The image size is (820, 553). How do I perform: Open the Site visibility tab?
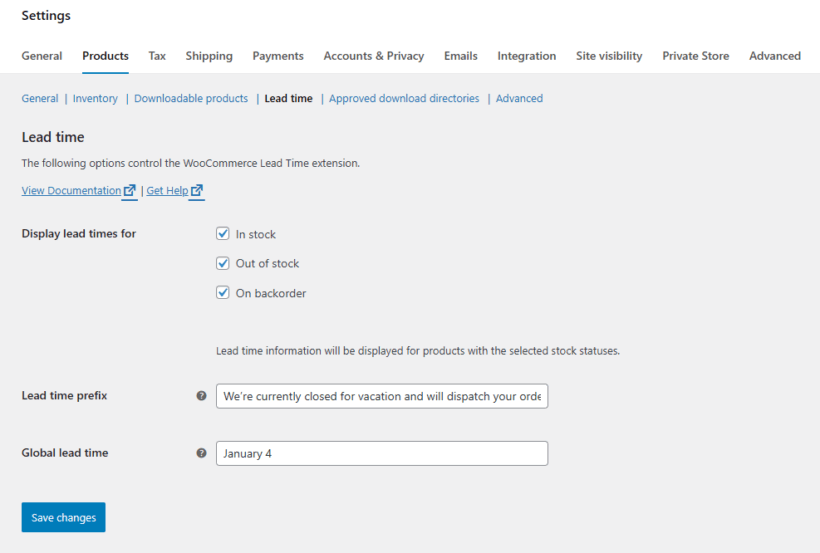pos(609,56)
